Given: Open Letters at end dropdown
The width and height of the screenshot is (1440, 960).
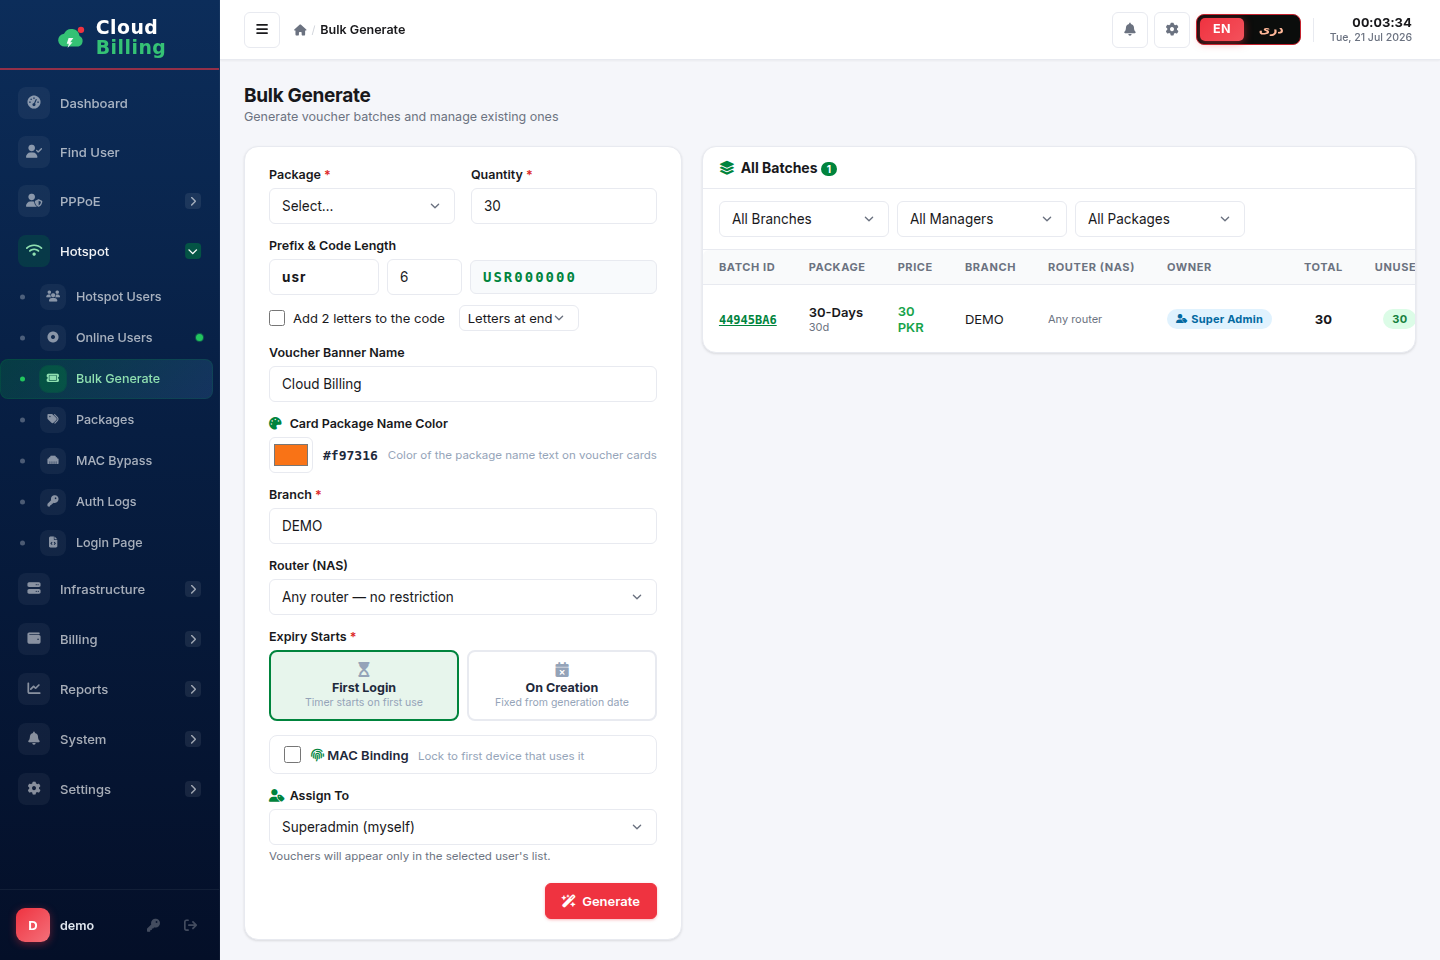Looking at the screenshot, I should click(519, 318).
